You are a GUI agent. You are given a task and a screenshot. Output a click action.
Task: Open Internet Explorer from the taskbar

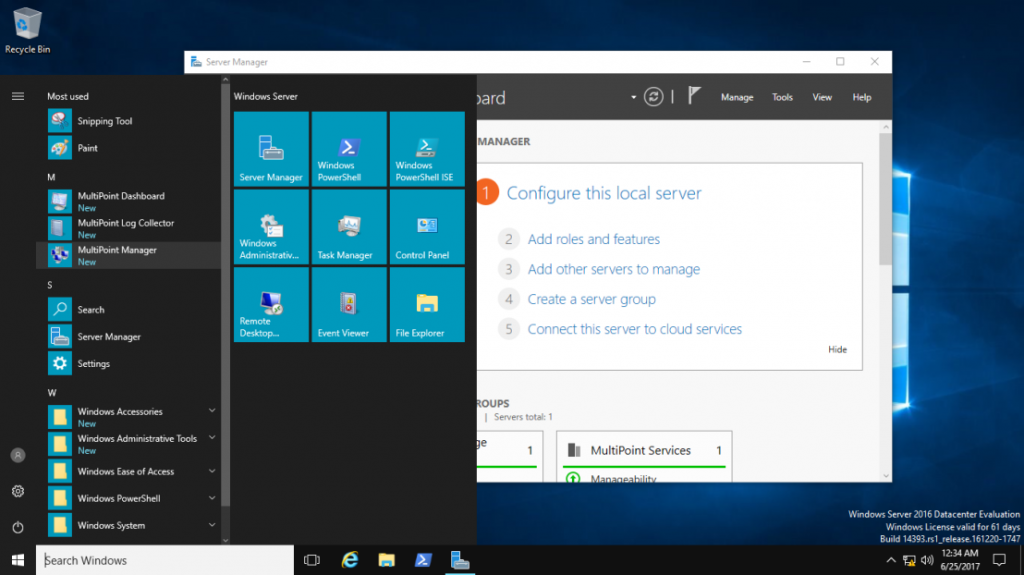point(350,560)
